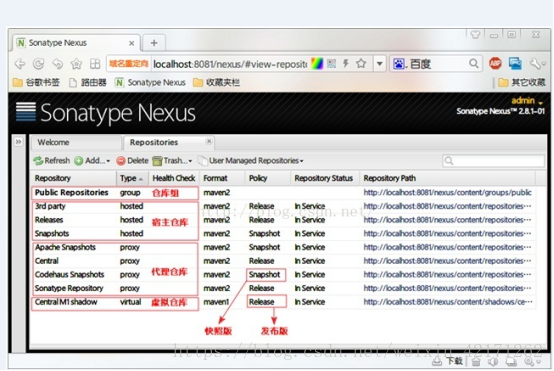Viewport: 554px width, 371px height.
Task: Open the wrench tools icon
Action: (536, 64)
